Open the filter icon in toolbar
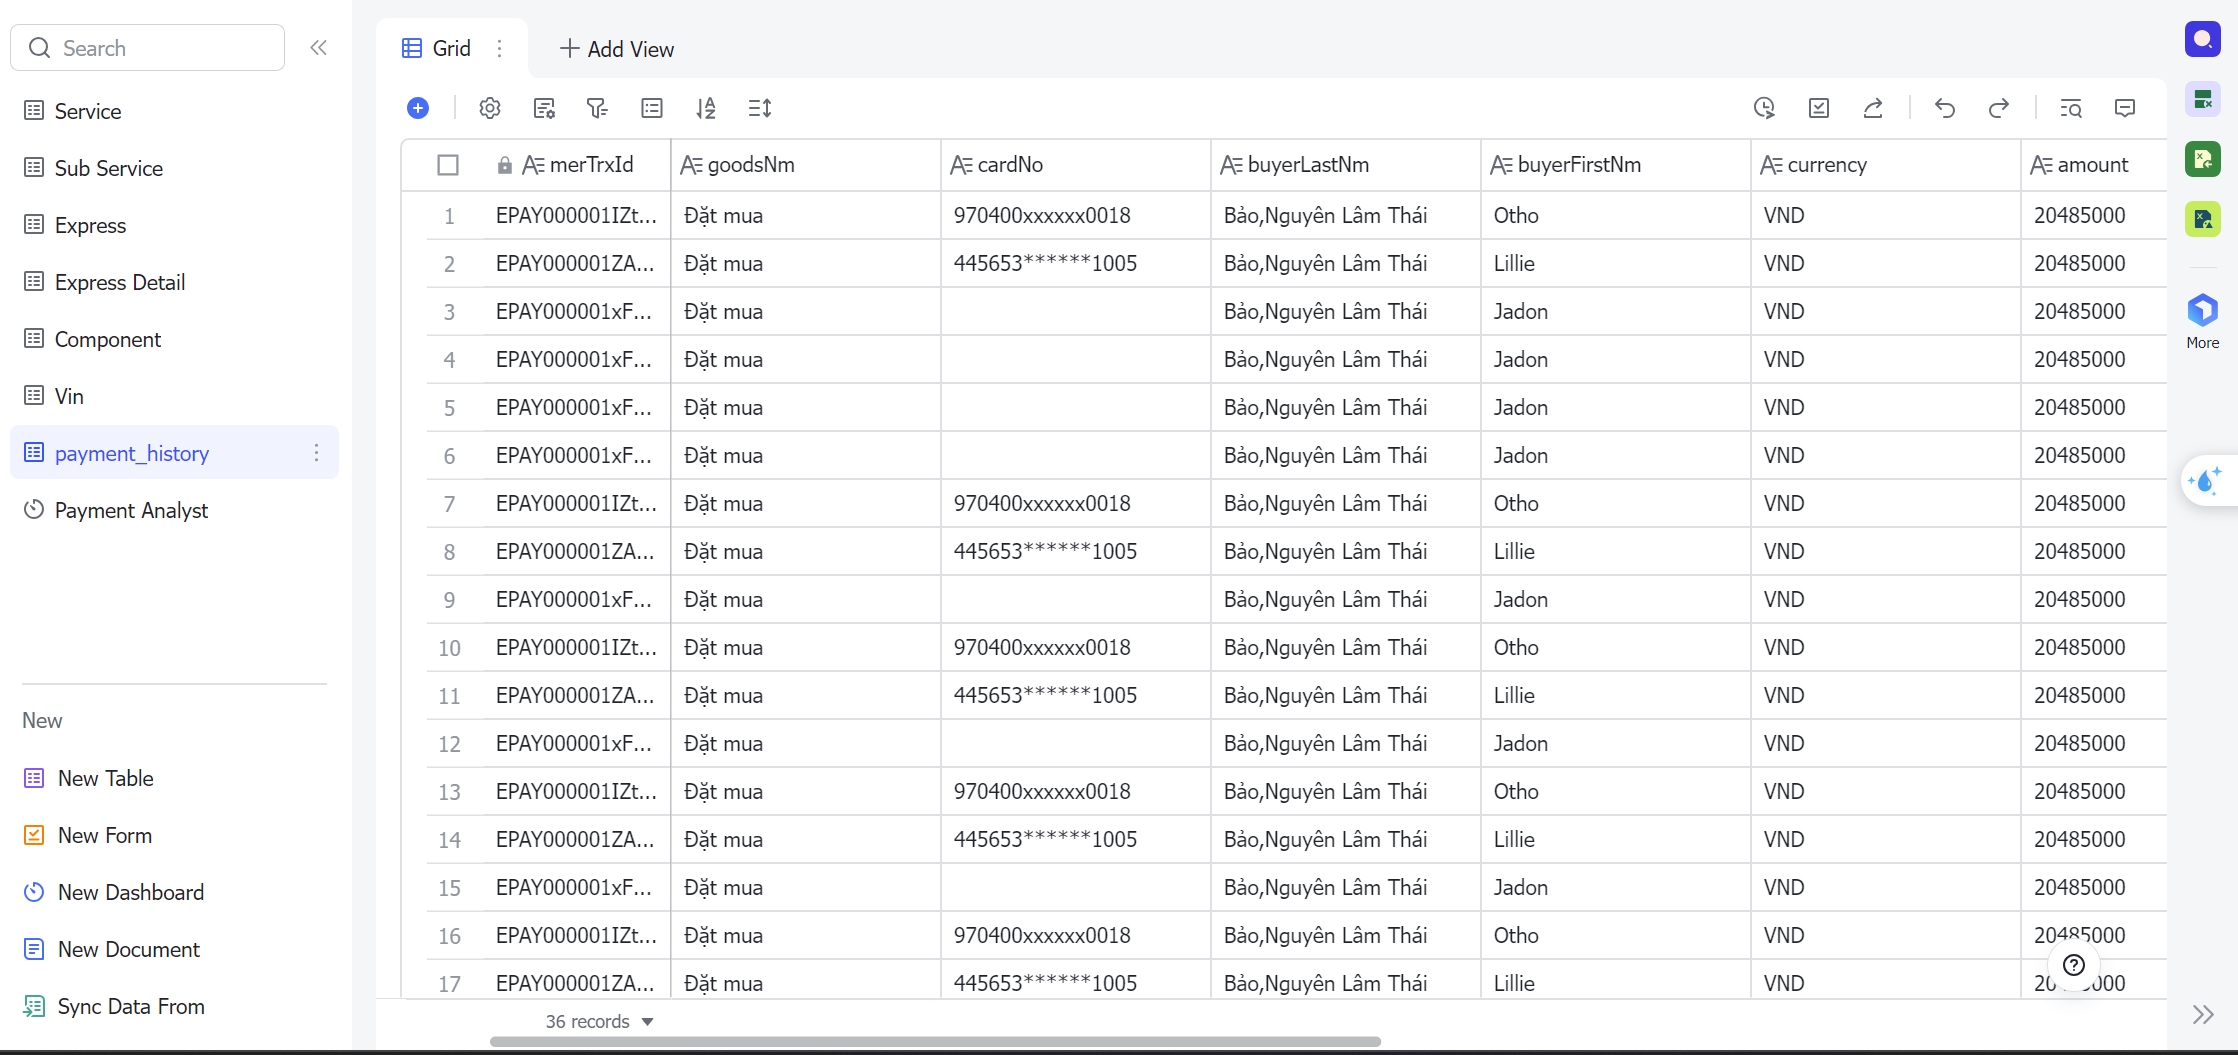 (597, 108)
